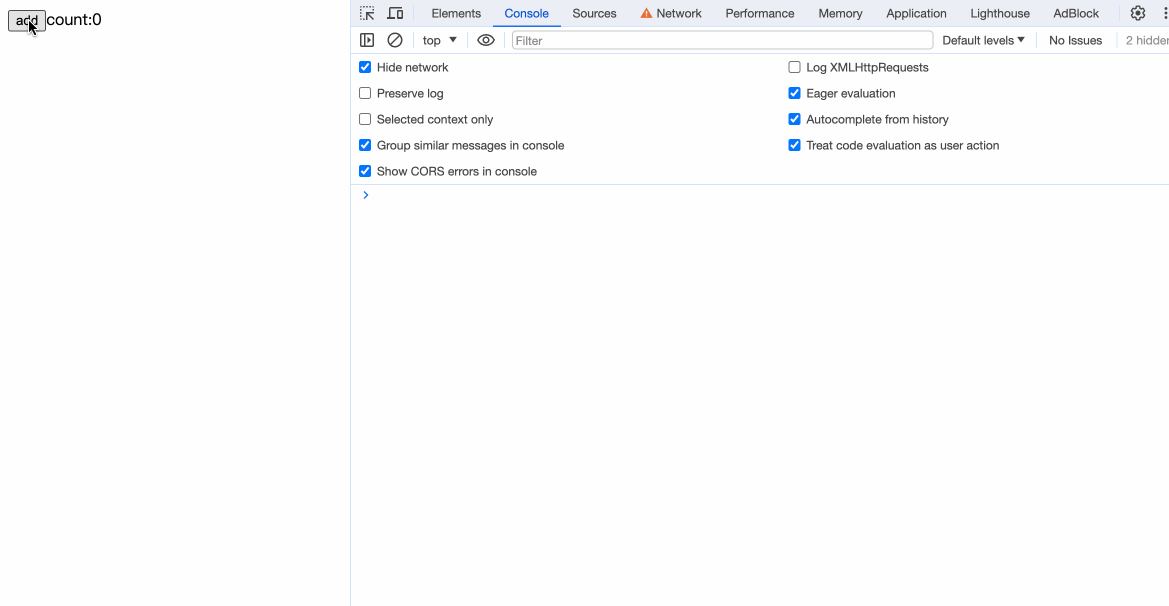Open DevTools settings gear

pos(1137,13)
